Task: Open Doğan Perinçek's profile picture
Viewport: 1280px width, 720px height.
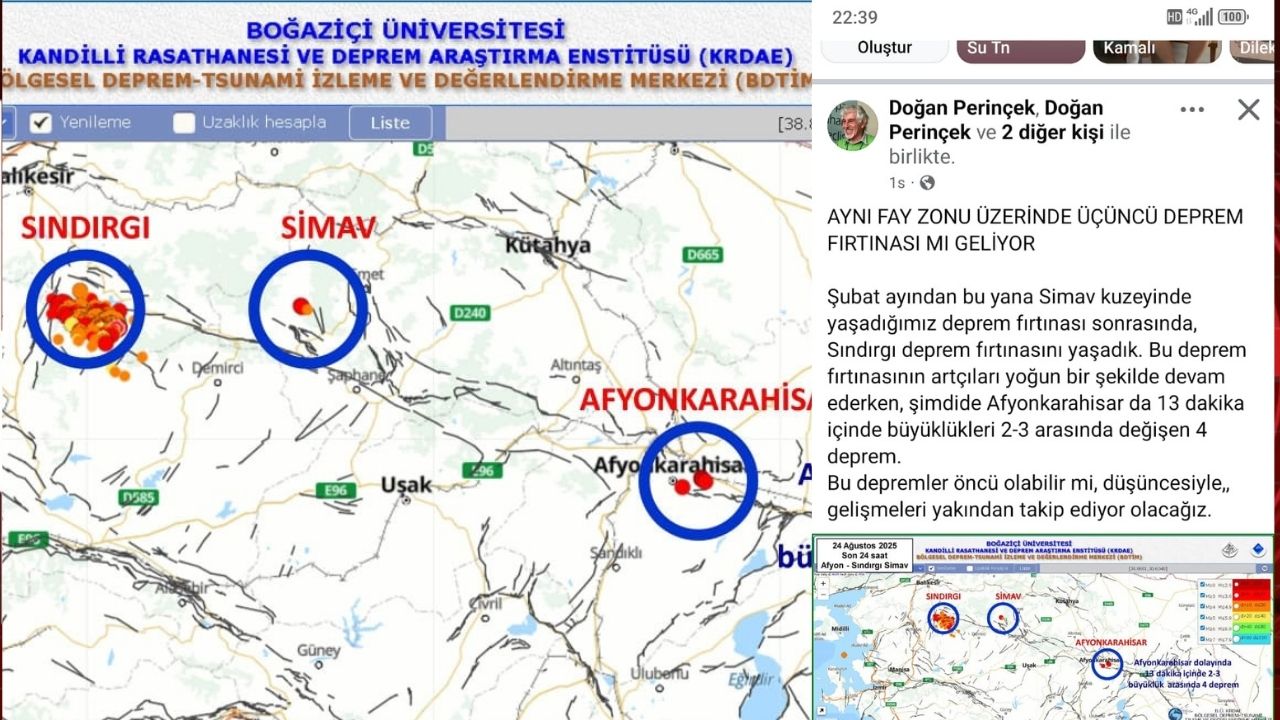Action: [853, 126]
